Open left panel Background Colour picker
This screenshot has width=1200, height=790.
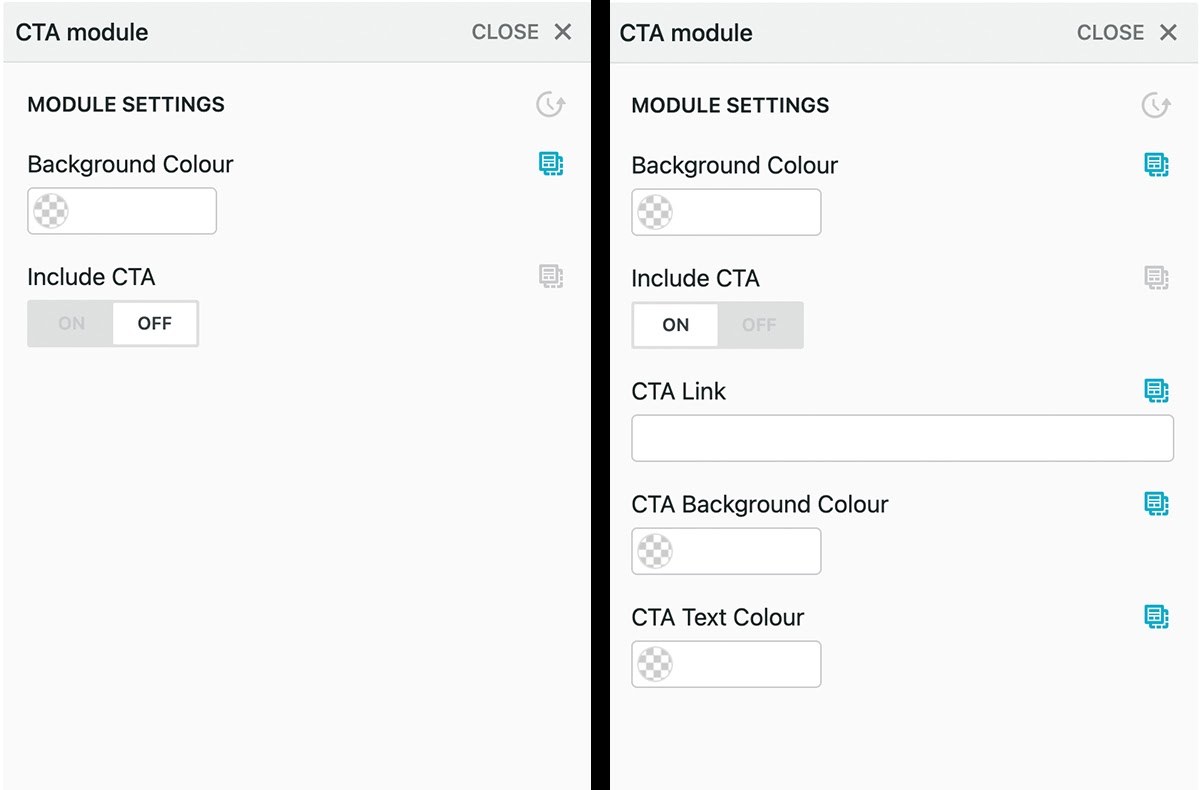122,211
